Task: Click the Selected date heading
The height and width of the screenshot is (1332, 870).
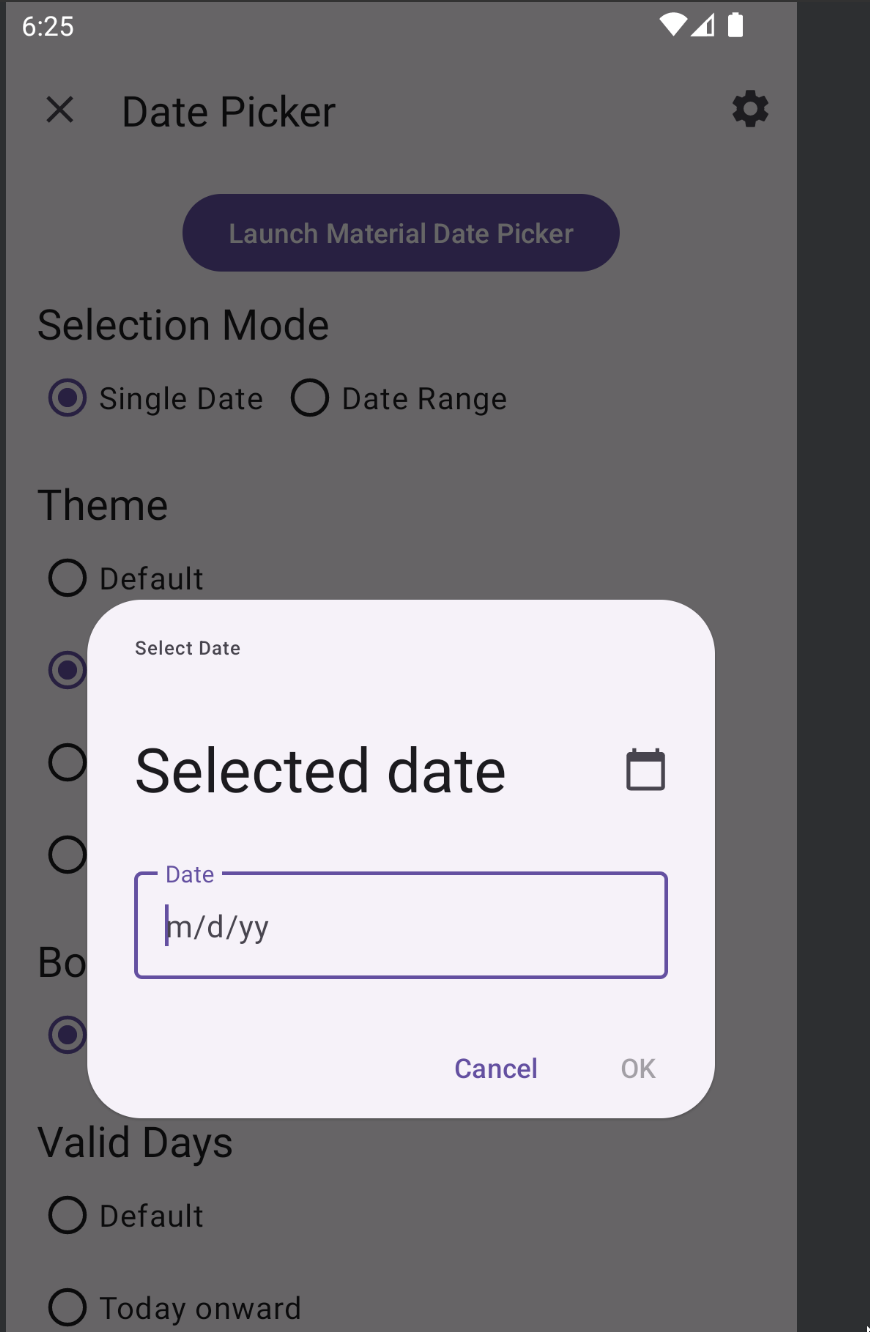Action: (320, 769)
